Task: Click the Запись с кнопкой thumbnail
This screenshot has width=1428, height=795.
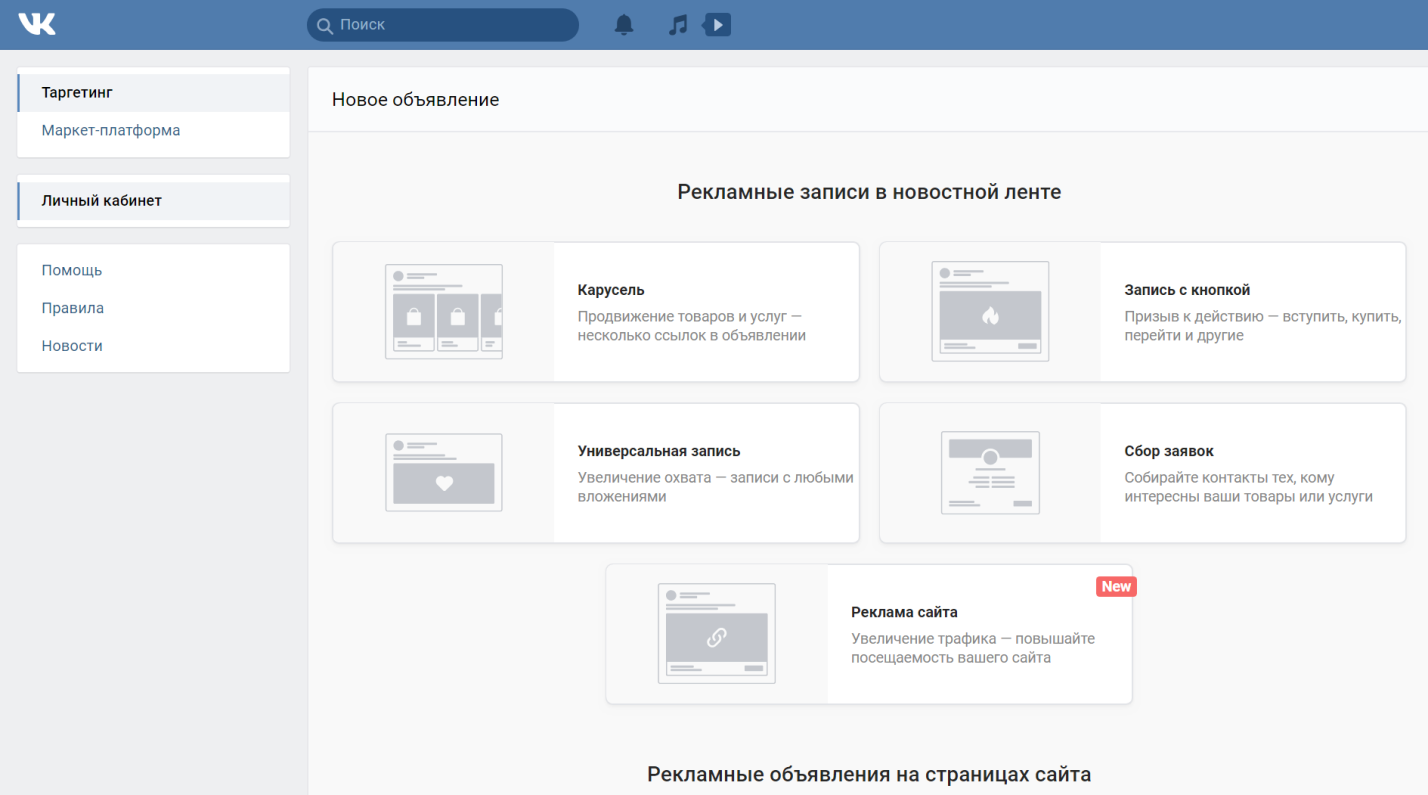Action: coord(990,311)
